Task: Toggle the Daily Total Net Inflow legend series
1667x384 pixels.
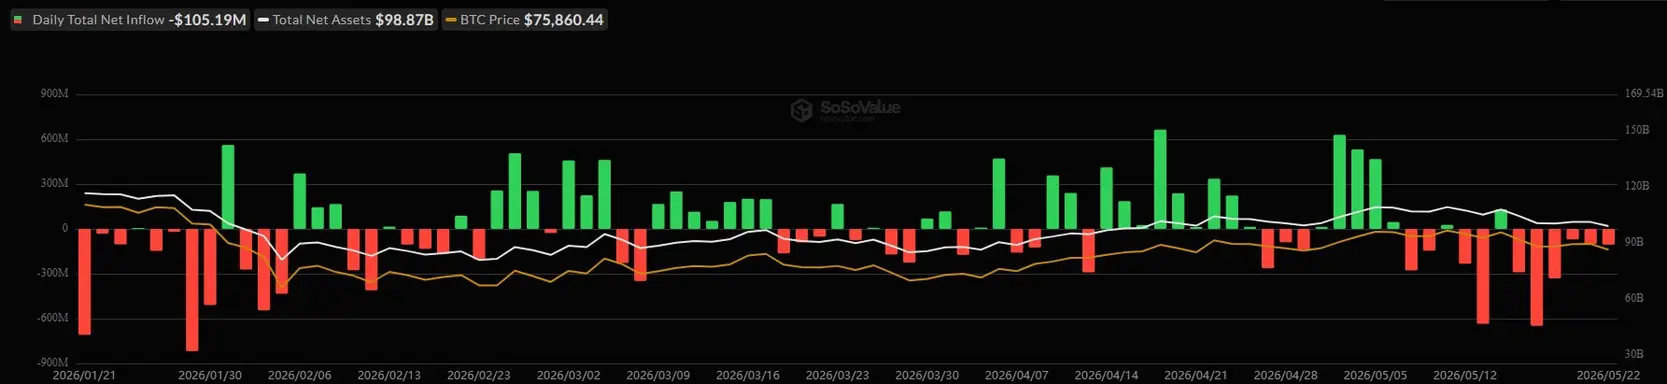Action: click(130, 20)
